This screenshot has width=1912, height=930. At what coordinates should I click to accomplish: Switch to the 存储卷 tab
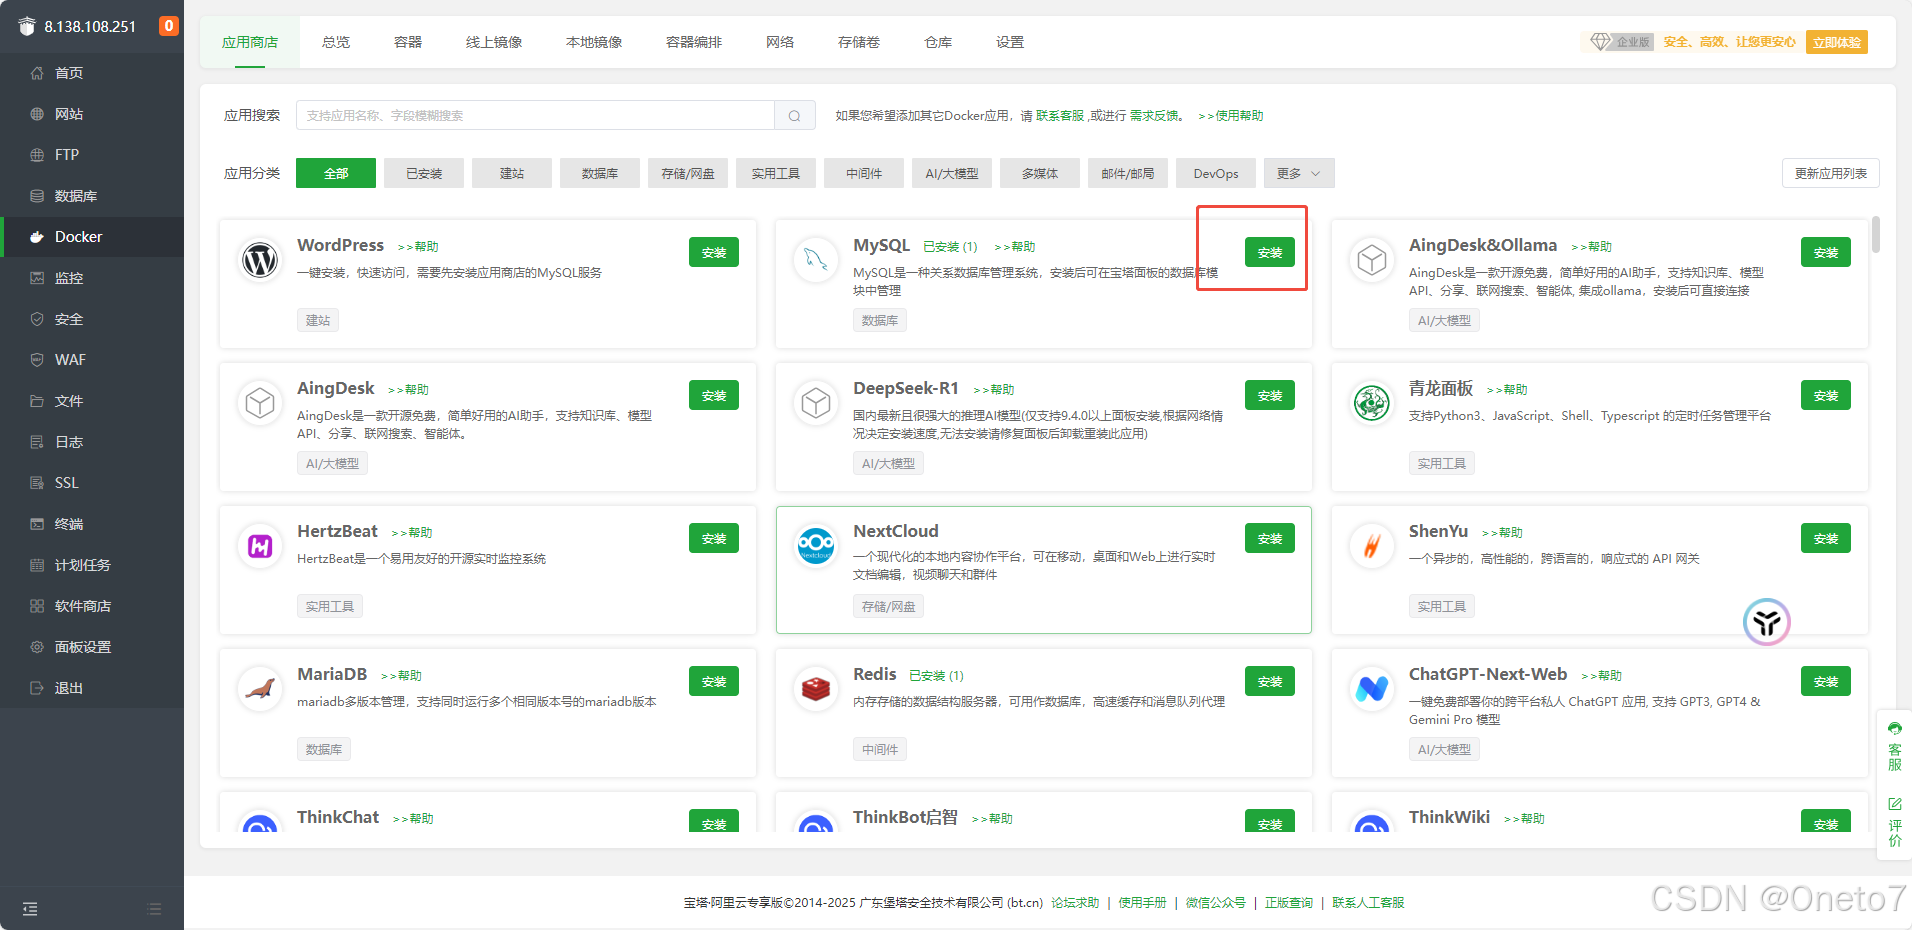click(x=859, y=42)
